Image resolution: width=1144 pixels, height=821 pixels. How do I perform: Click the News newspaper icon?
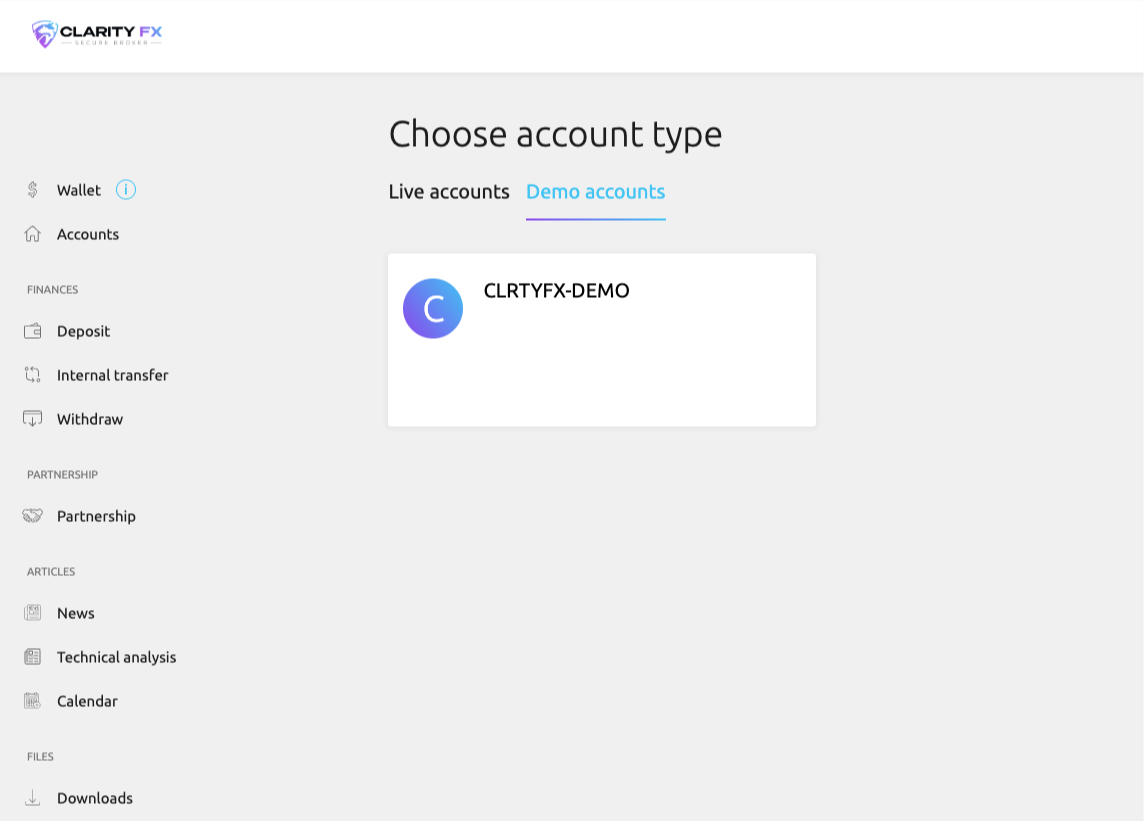pos(32,613)
